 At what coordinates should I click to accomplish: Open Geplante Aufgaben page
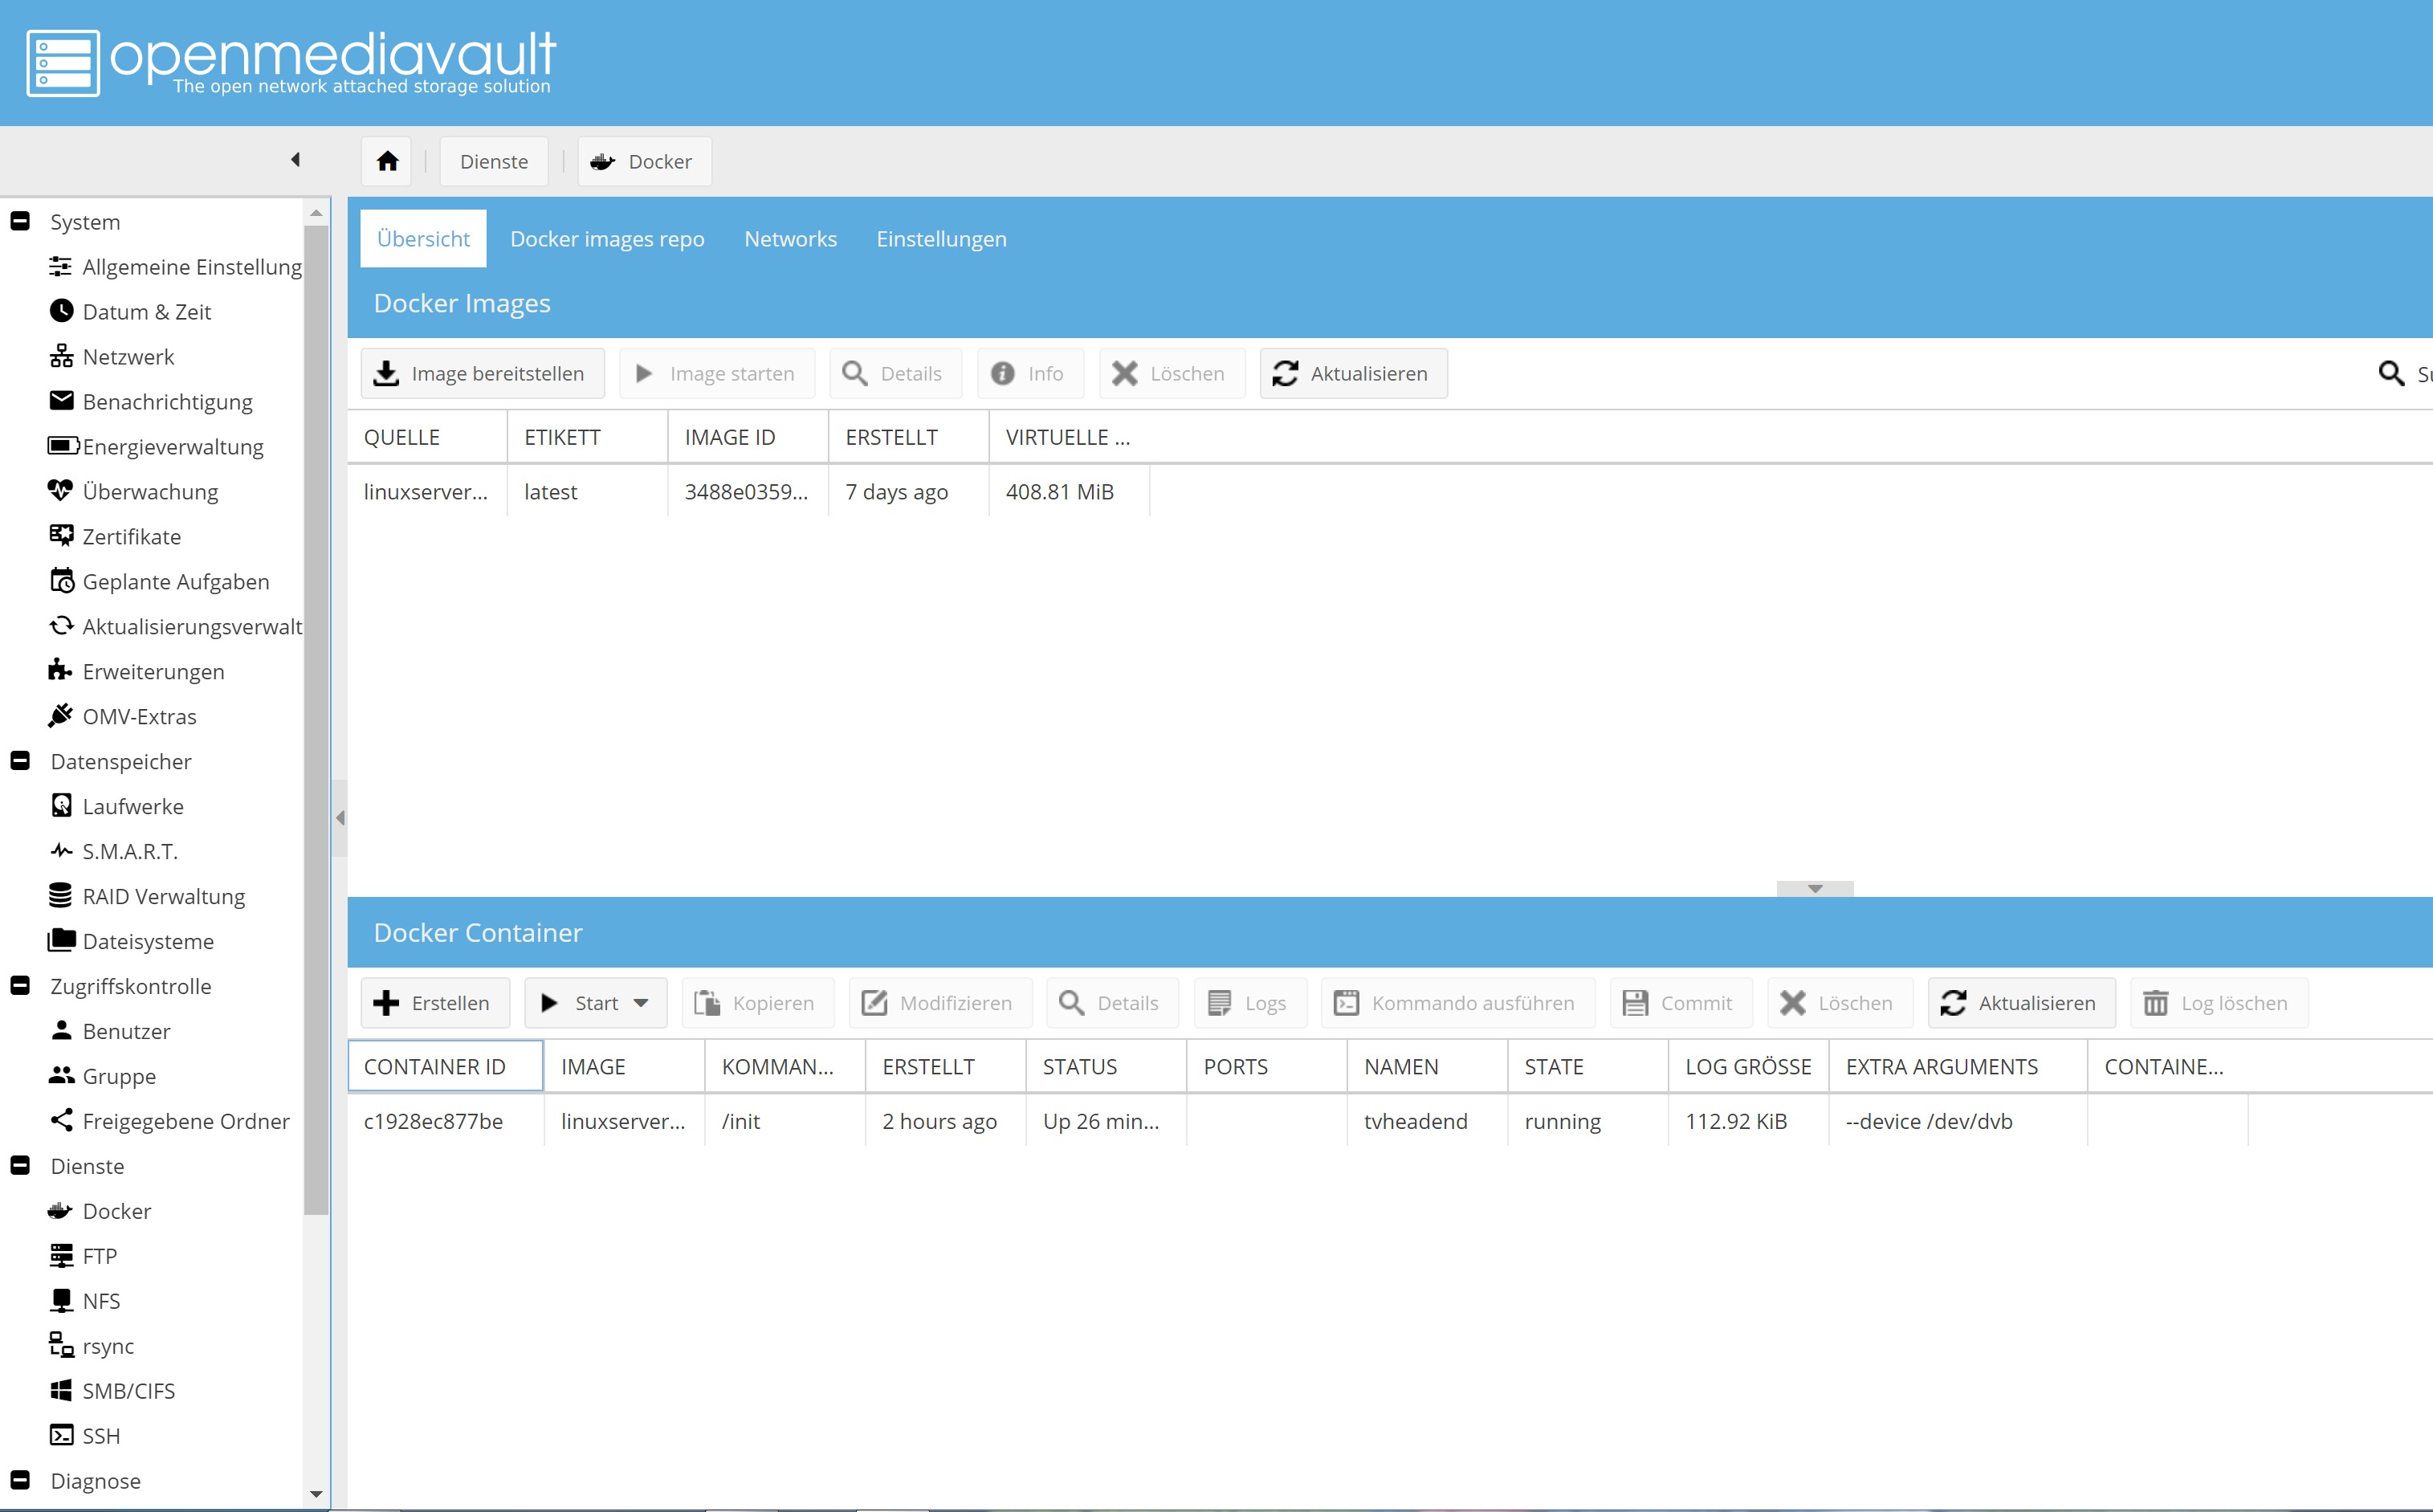pyautogui.click(x=159, y=582)
